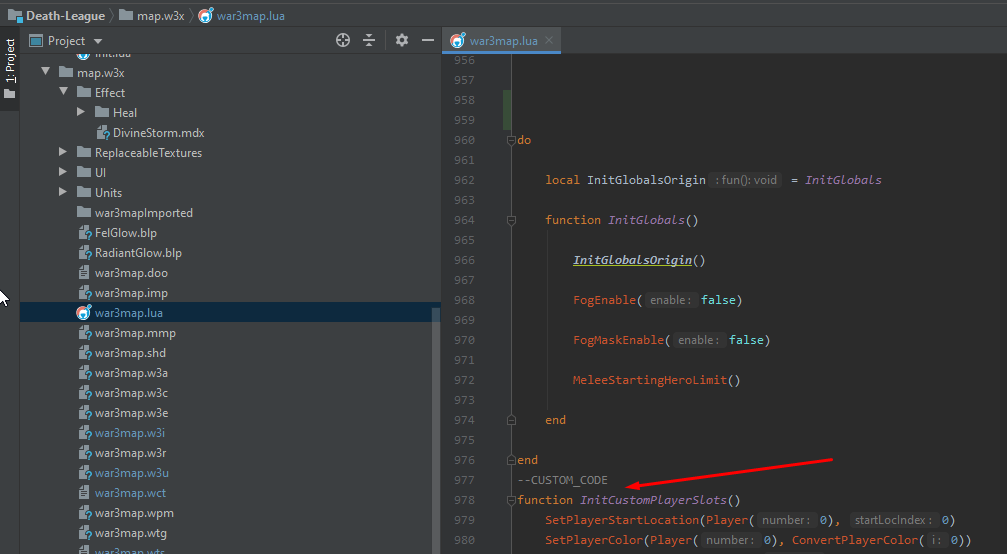Open the Project view dropdown

(x=97, y=41)
